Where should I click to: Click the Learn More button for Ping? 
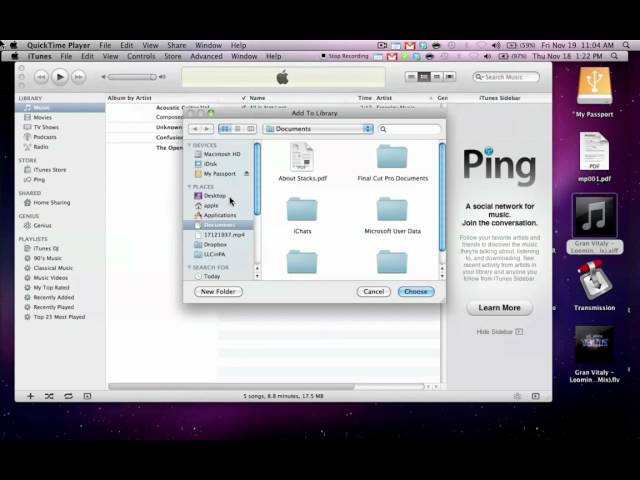(499, 308)
